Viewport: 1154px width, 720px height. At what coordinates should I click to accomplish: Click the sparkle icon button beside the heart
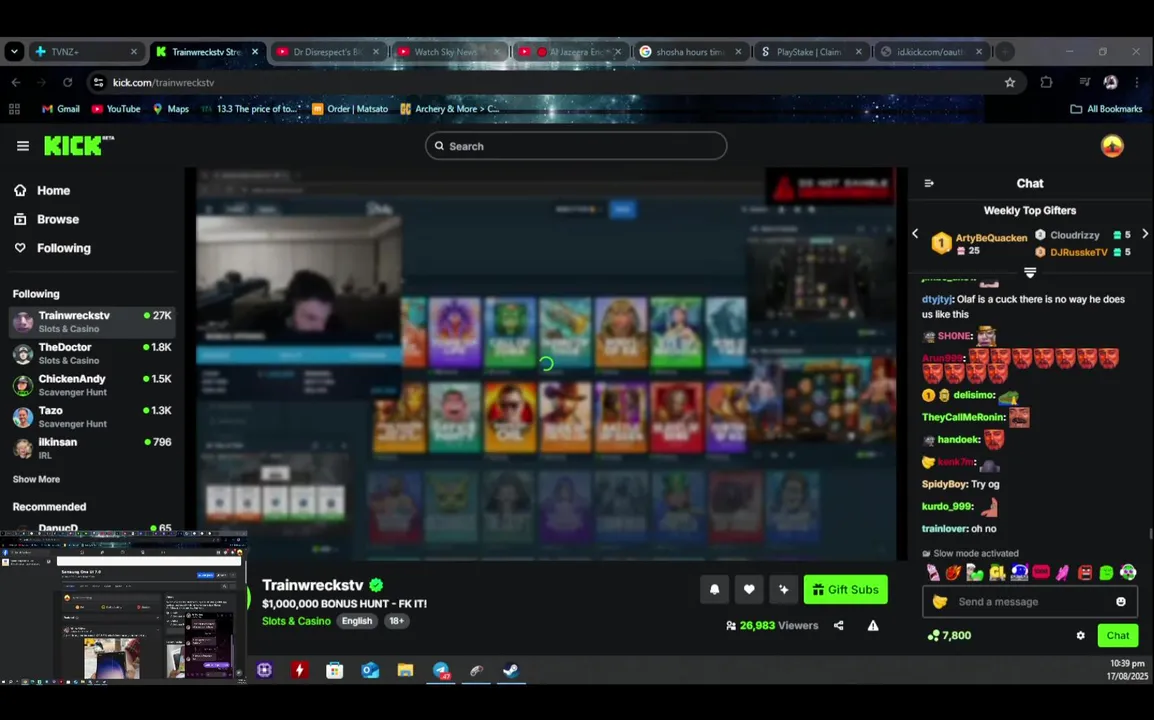point(784,590)
